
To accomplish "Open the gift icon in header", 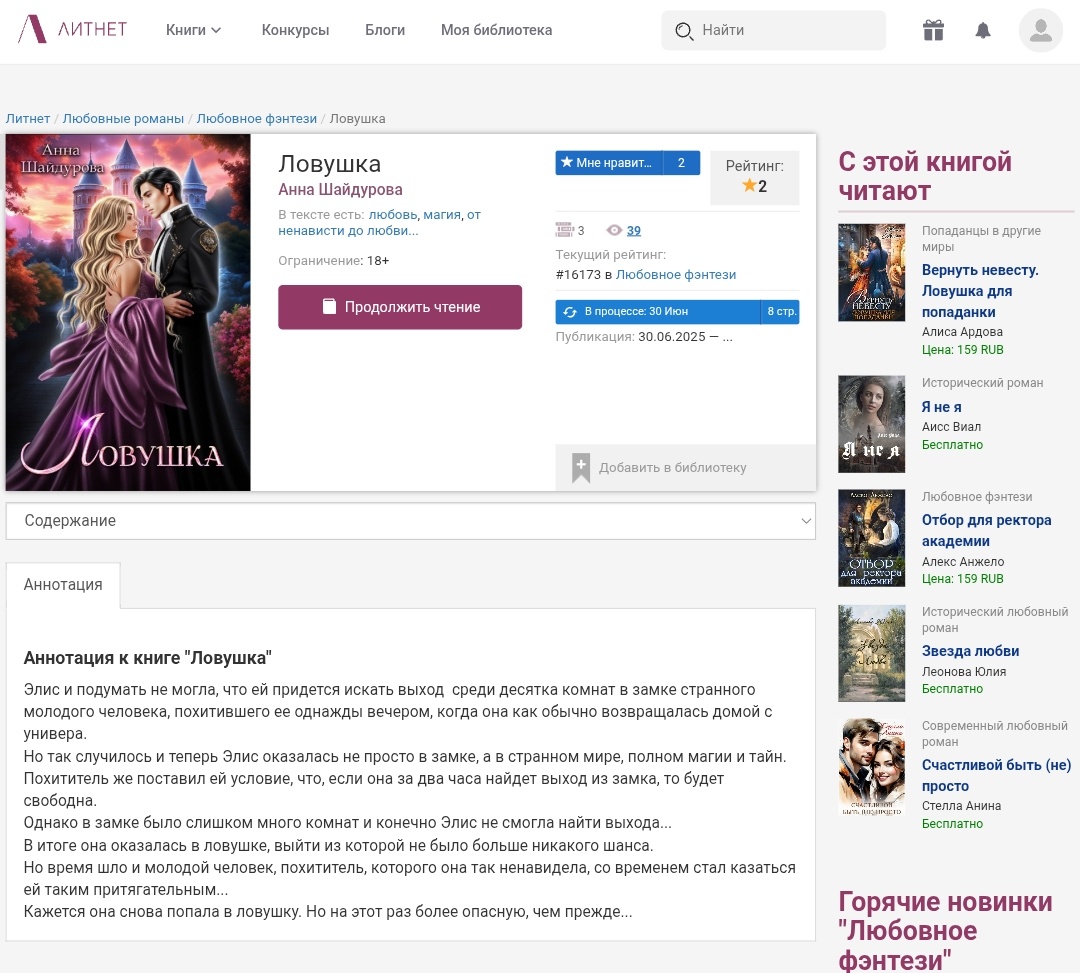I will tap(933, 30).
